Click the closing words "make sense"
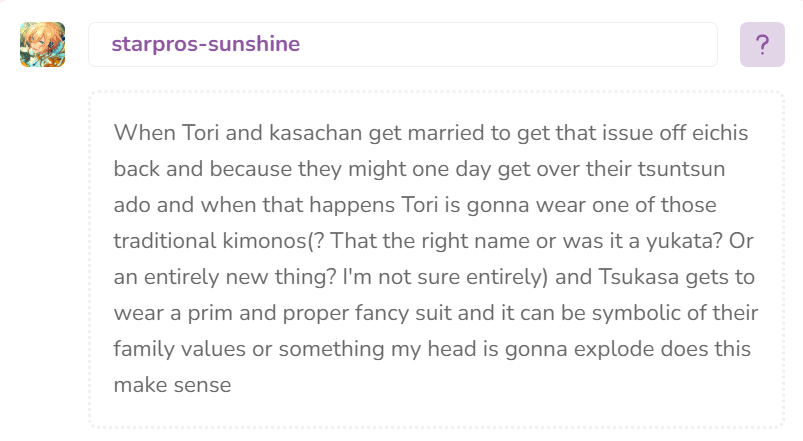The height and width of the screenshot is (441, 803). tap(172, 384)
